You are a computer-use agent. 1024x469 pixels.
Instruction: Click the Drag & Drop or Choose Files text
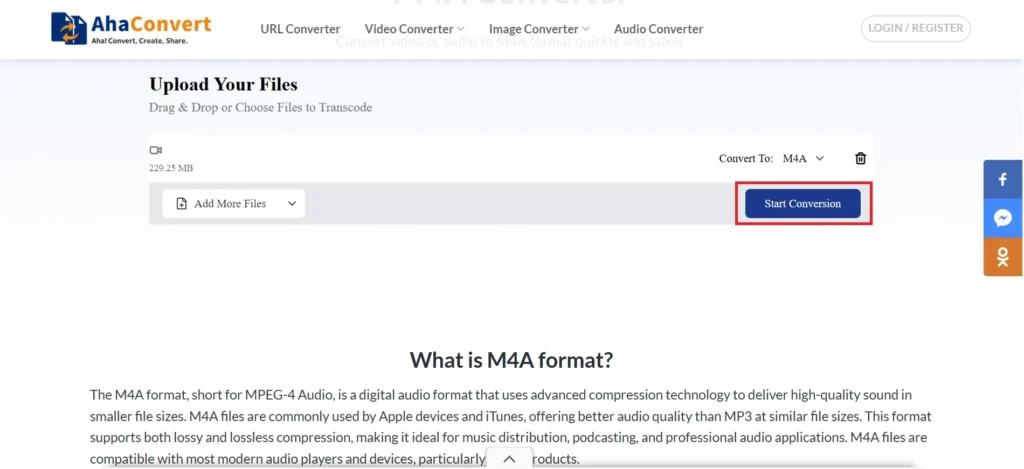pyautogui.click(x=260, y=107)
